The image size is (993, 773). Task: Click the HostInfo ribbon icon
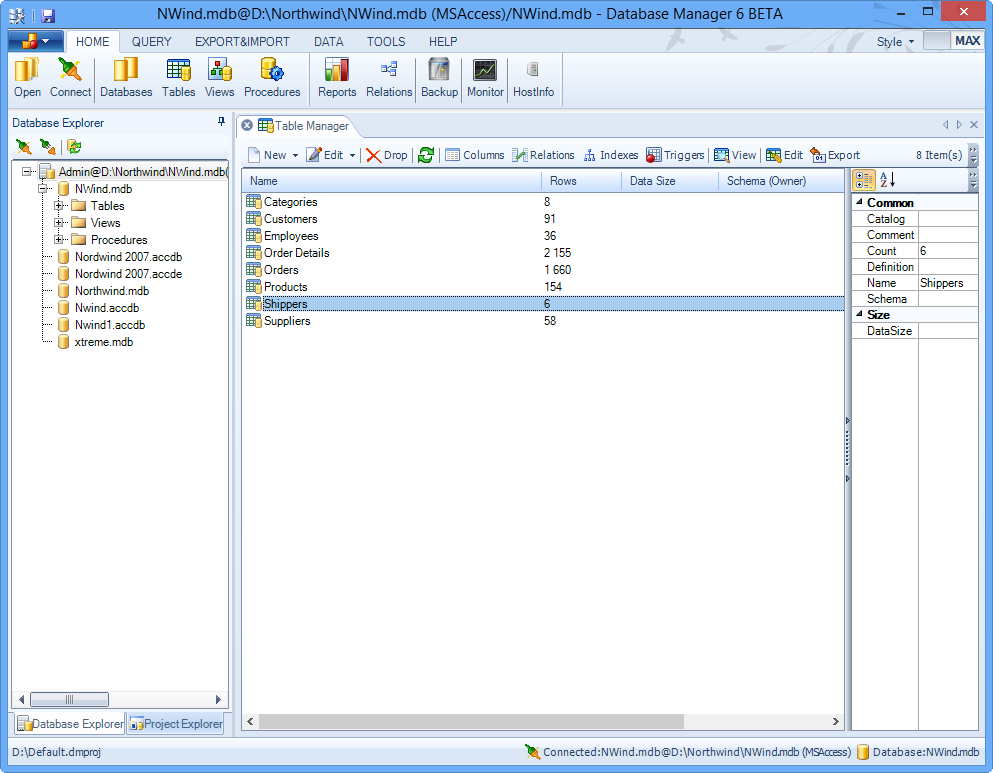click(533, 77)
